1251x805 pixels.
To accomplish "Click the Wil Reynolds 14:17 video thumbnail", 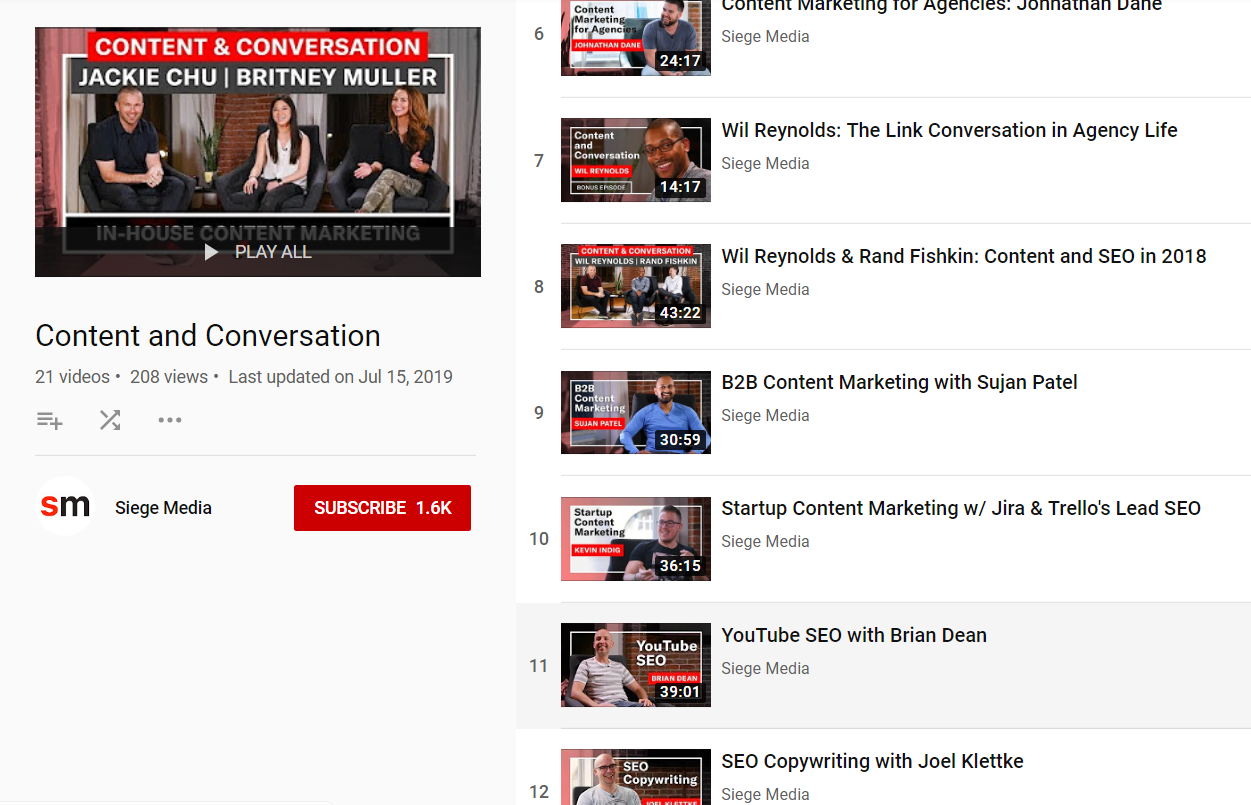I will click(x=636, y=160).
